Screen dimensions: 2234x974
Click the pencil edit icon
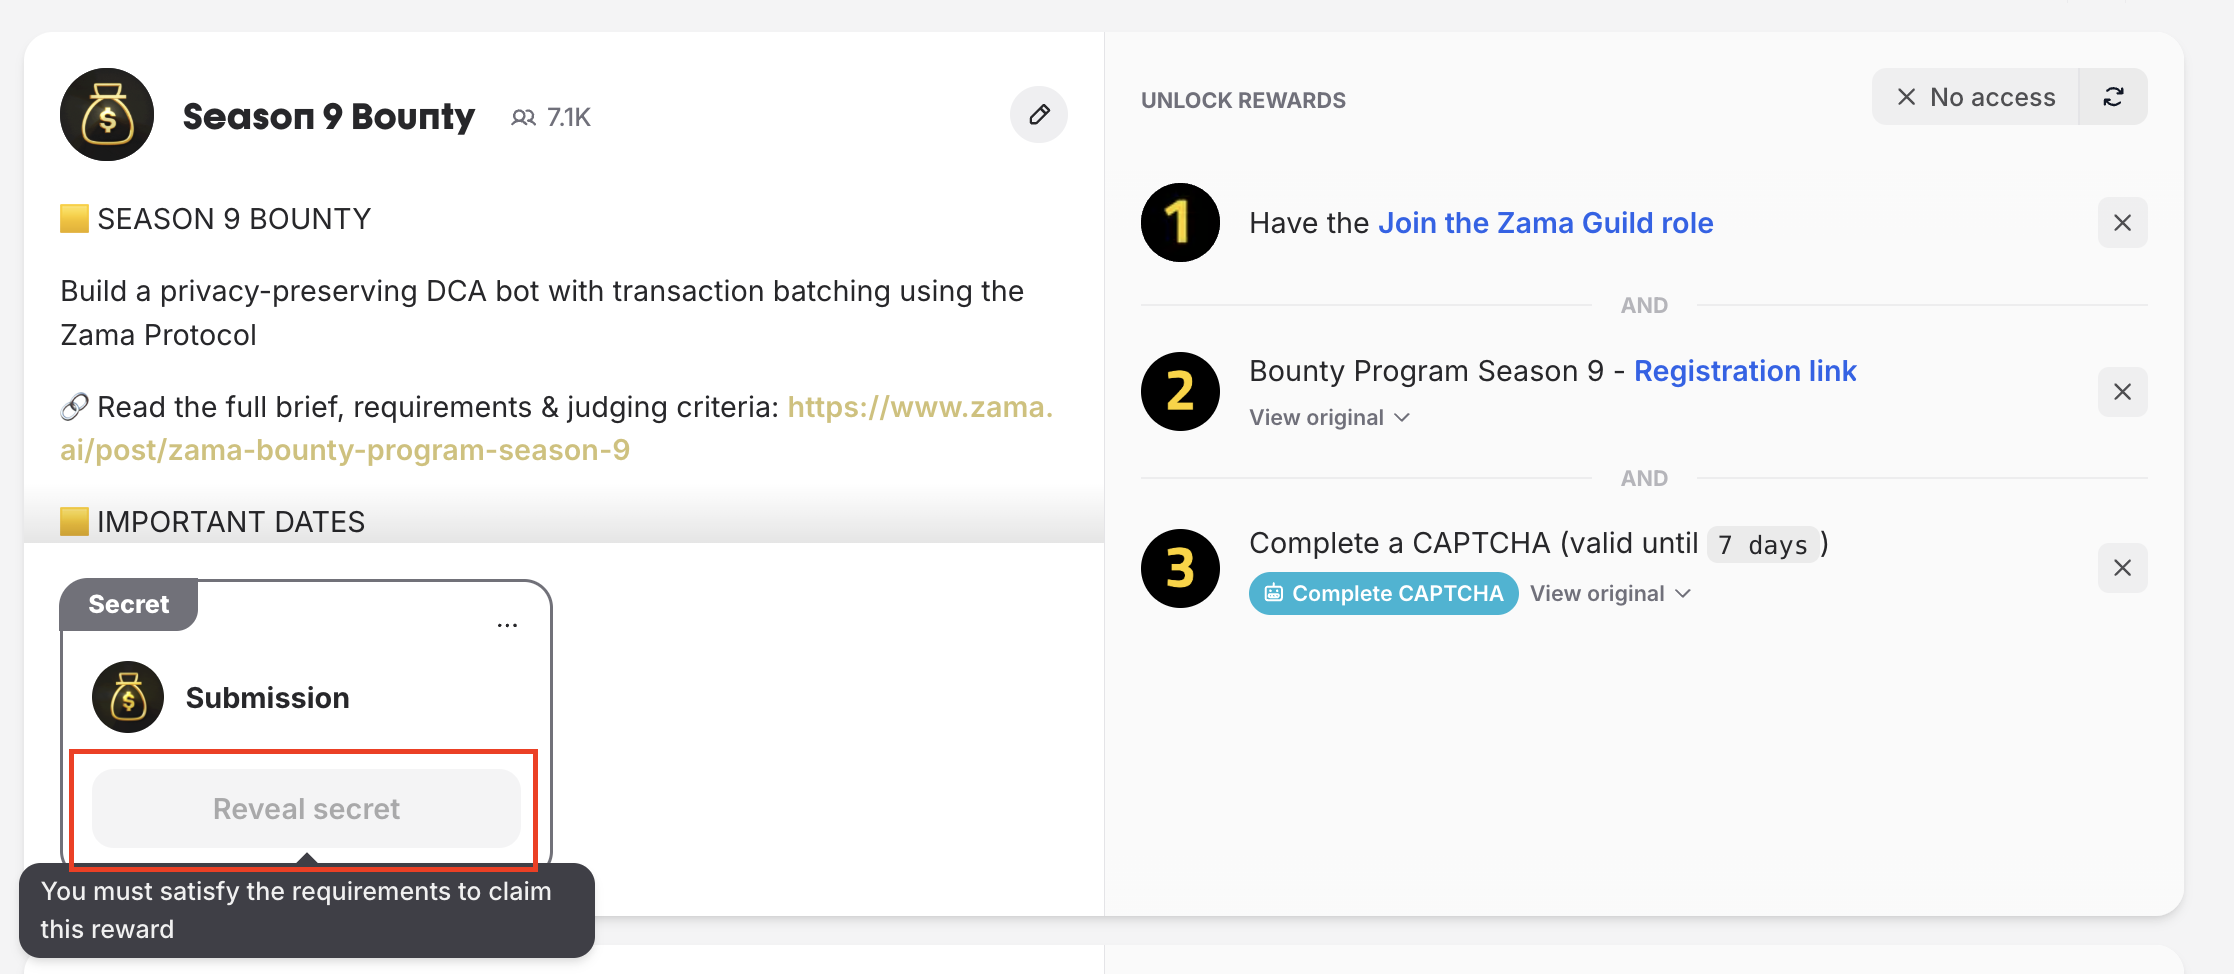click(1039, 115)
